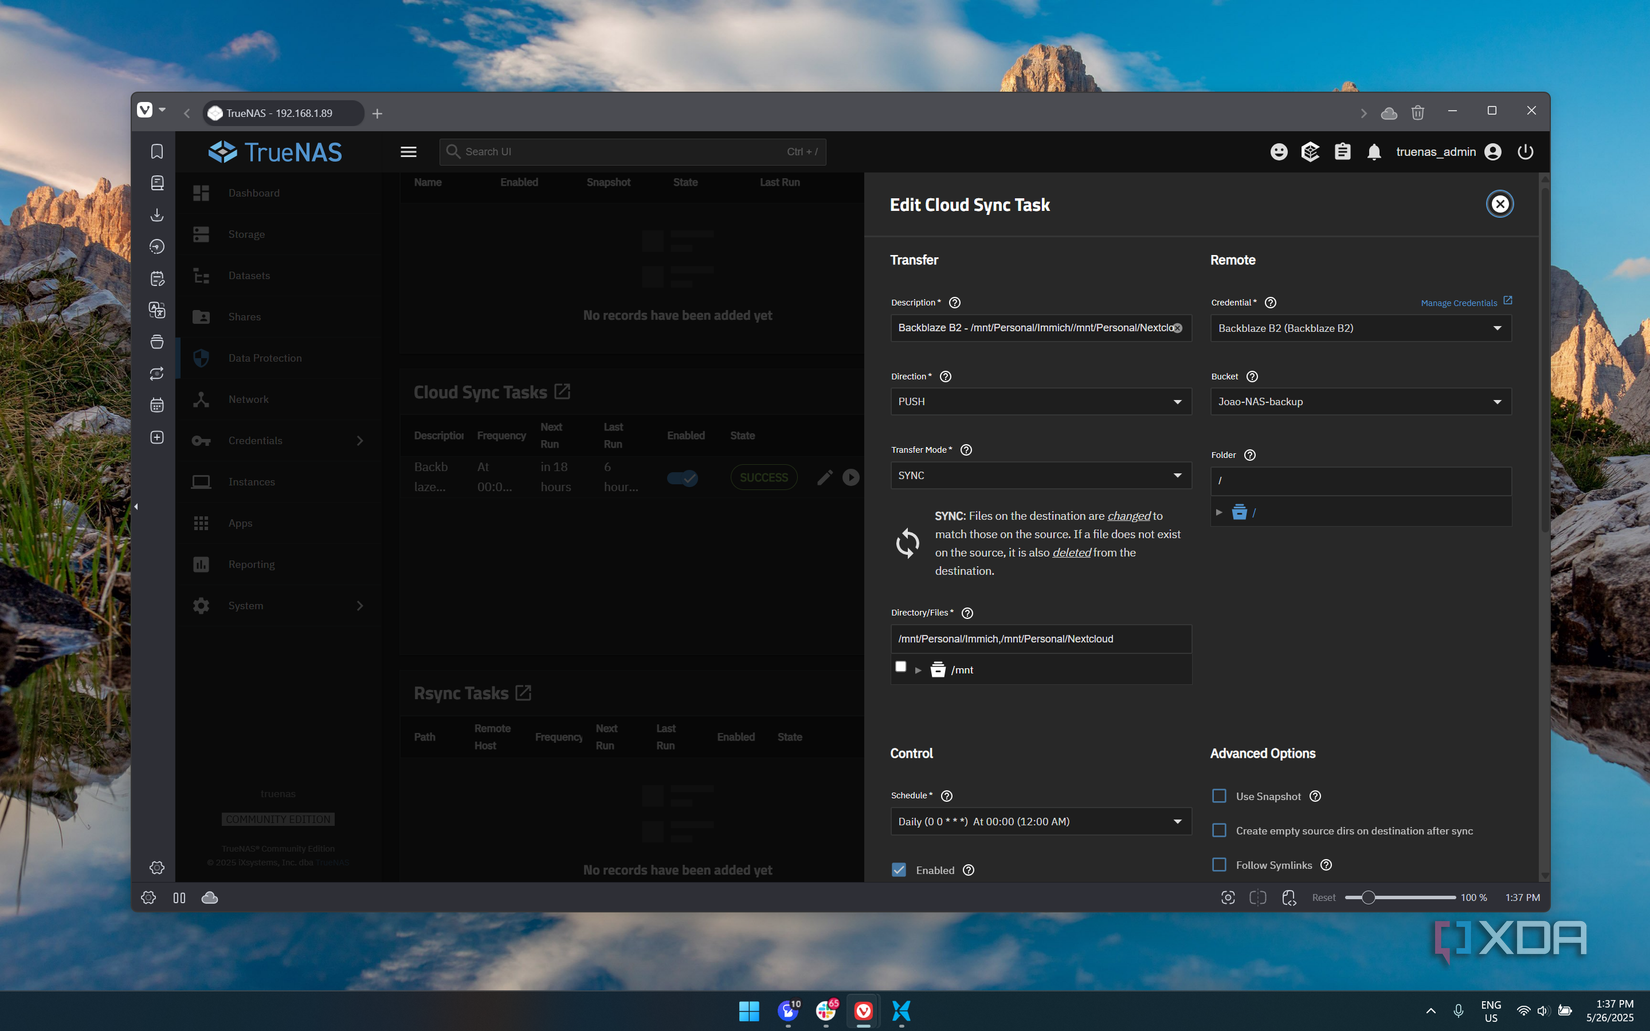Enable the Follow Symlinks checkbox

(1219, 864)
